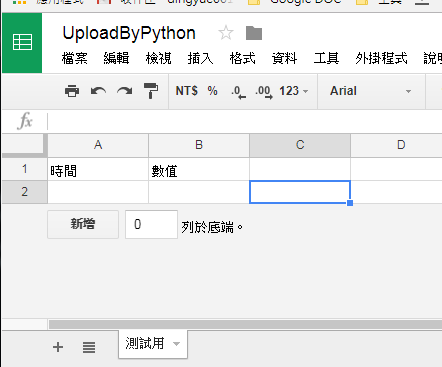The width and height of the screenshot is (442, 367).
Task: Open the Arial font dropdown
Action: click(x=370, y=91)
